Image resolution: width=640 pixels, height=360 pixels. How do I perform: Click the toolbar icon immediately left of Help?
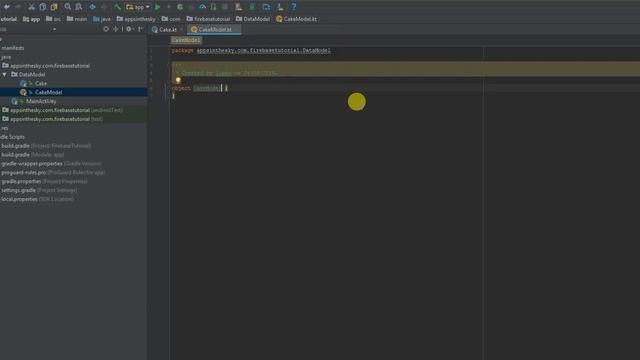coord(280,7)
